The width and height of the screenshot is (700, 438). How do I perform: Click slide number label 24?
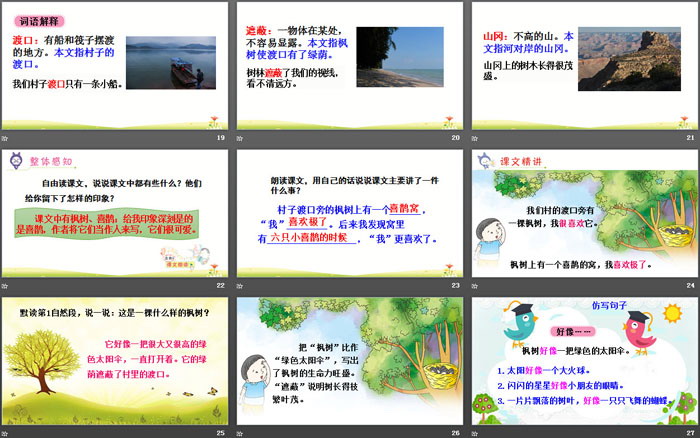pos(691,285)
